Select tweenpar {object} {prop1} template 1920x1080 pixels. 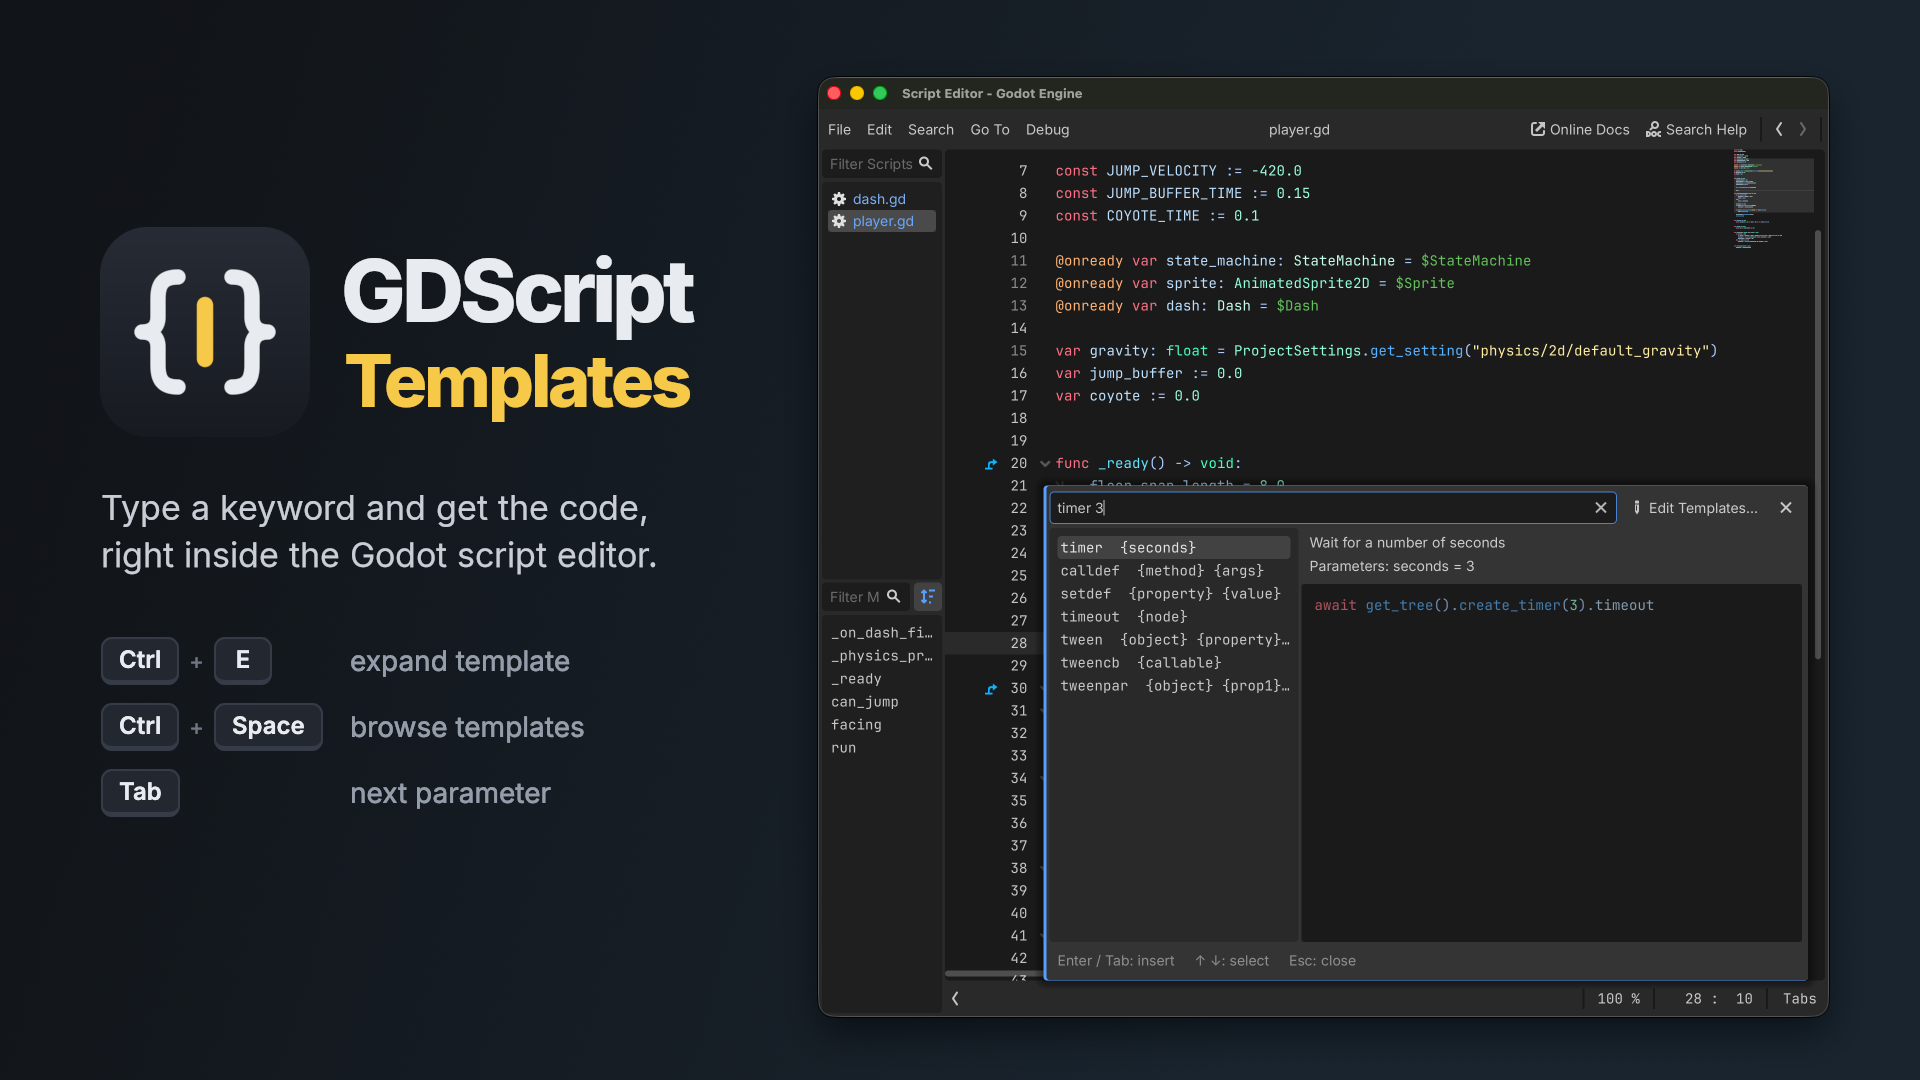point(1174,686)
